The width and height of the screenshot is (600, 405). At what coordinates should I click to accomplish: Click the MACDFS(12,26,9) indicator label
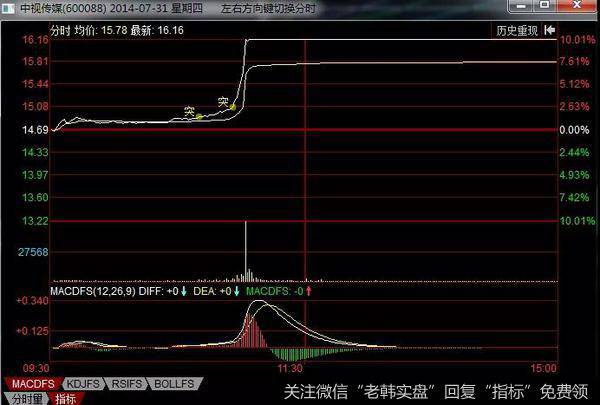point(93,291)
